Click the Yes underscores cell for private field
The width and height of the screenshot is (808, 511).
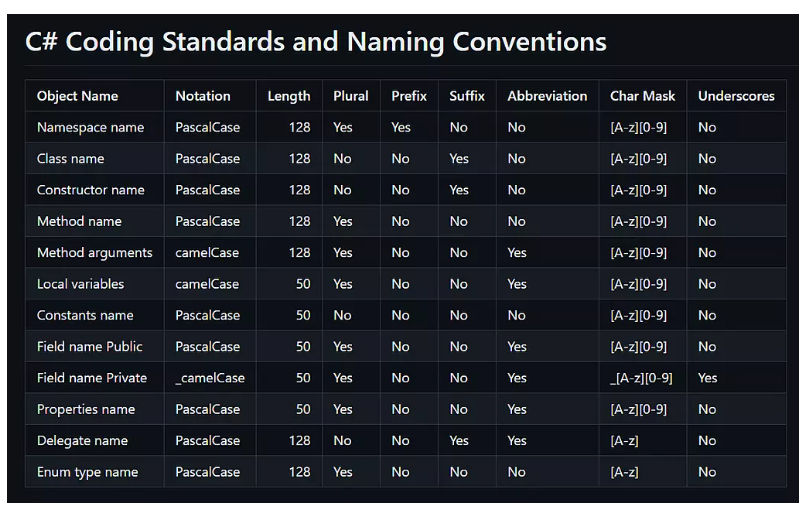[x=708, y=378]
